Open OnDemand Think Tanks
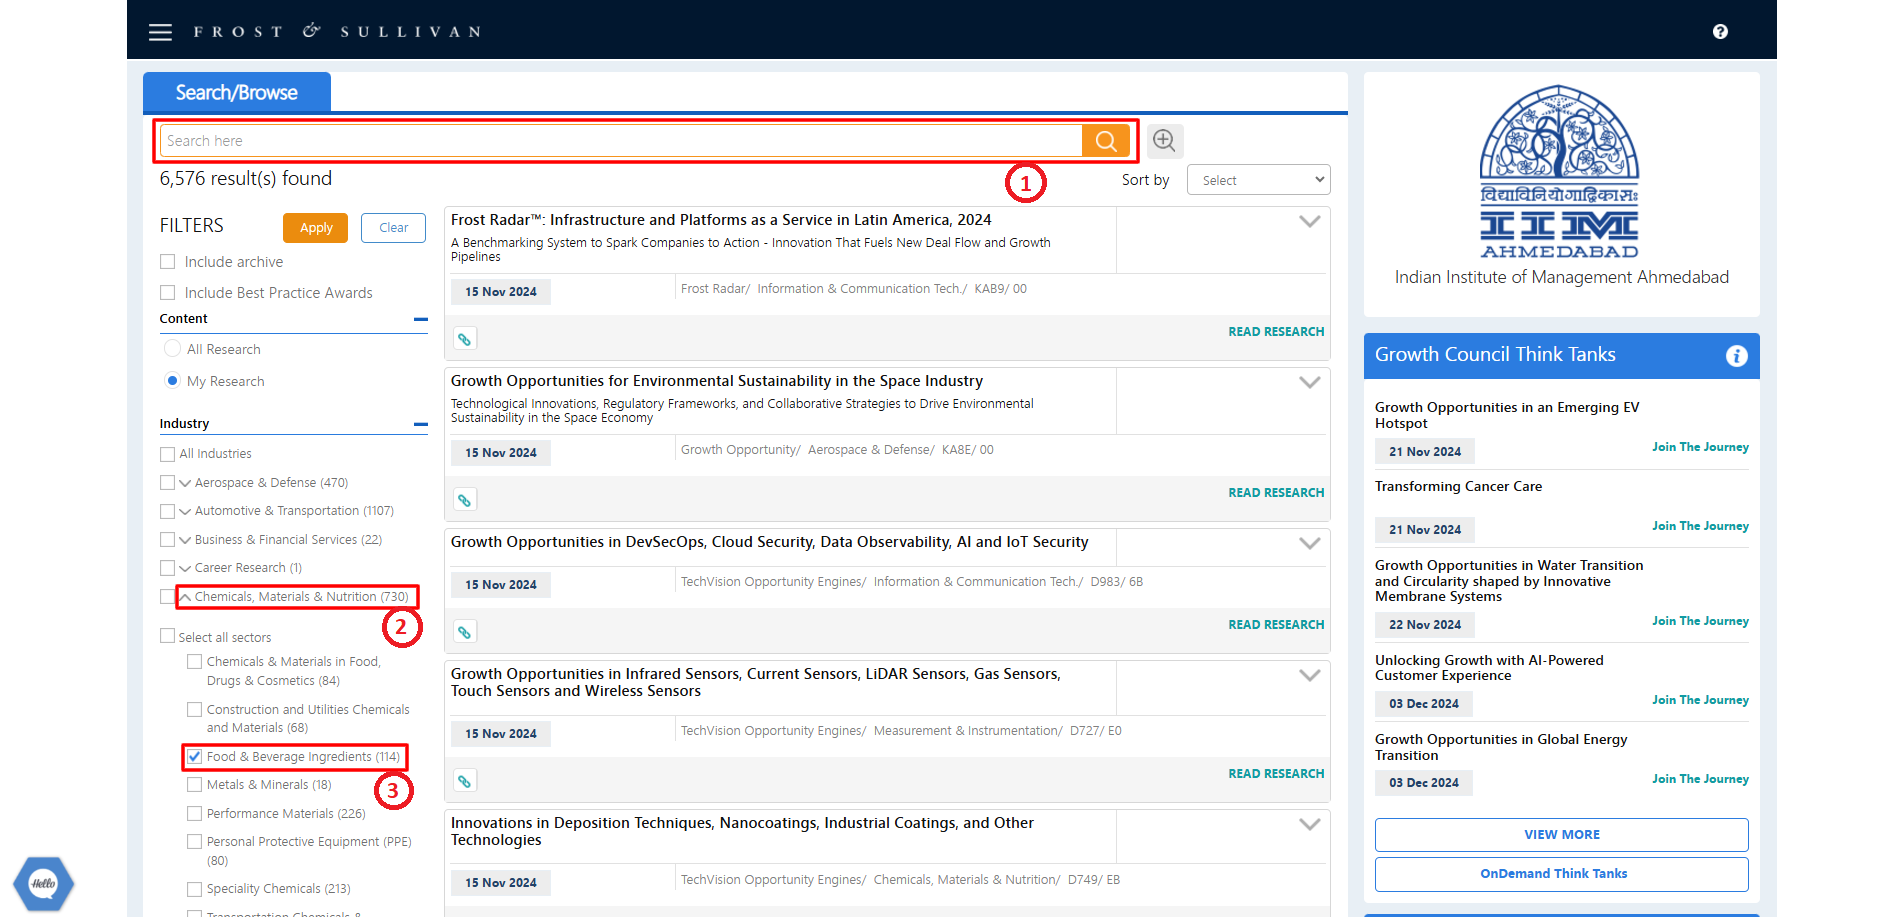 point(1562,874)
